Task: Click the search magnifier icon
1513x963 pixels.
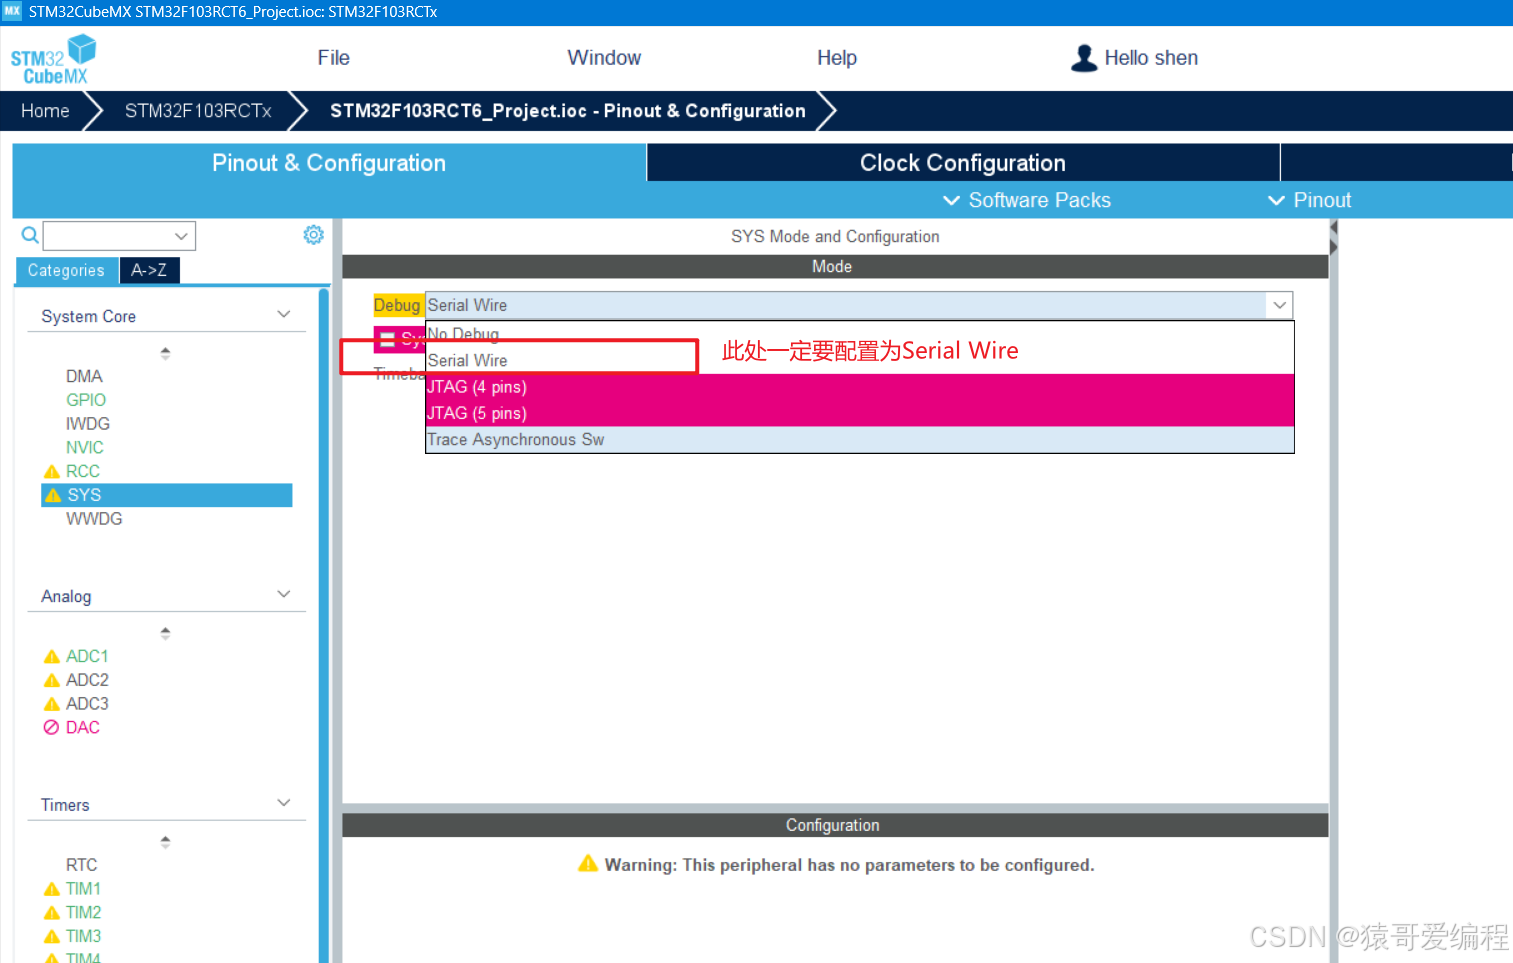Action: [30, 235]
